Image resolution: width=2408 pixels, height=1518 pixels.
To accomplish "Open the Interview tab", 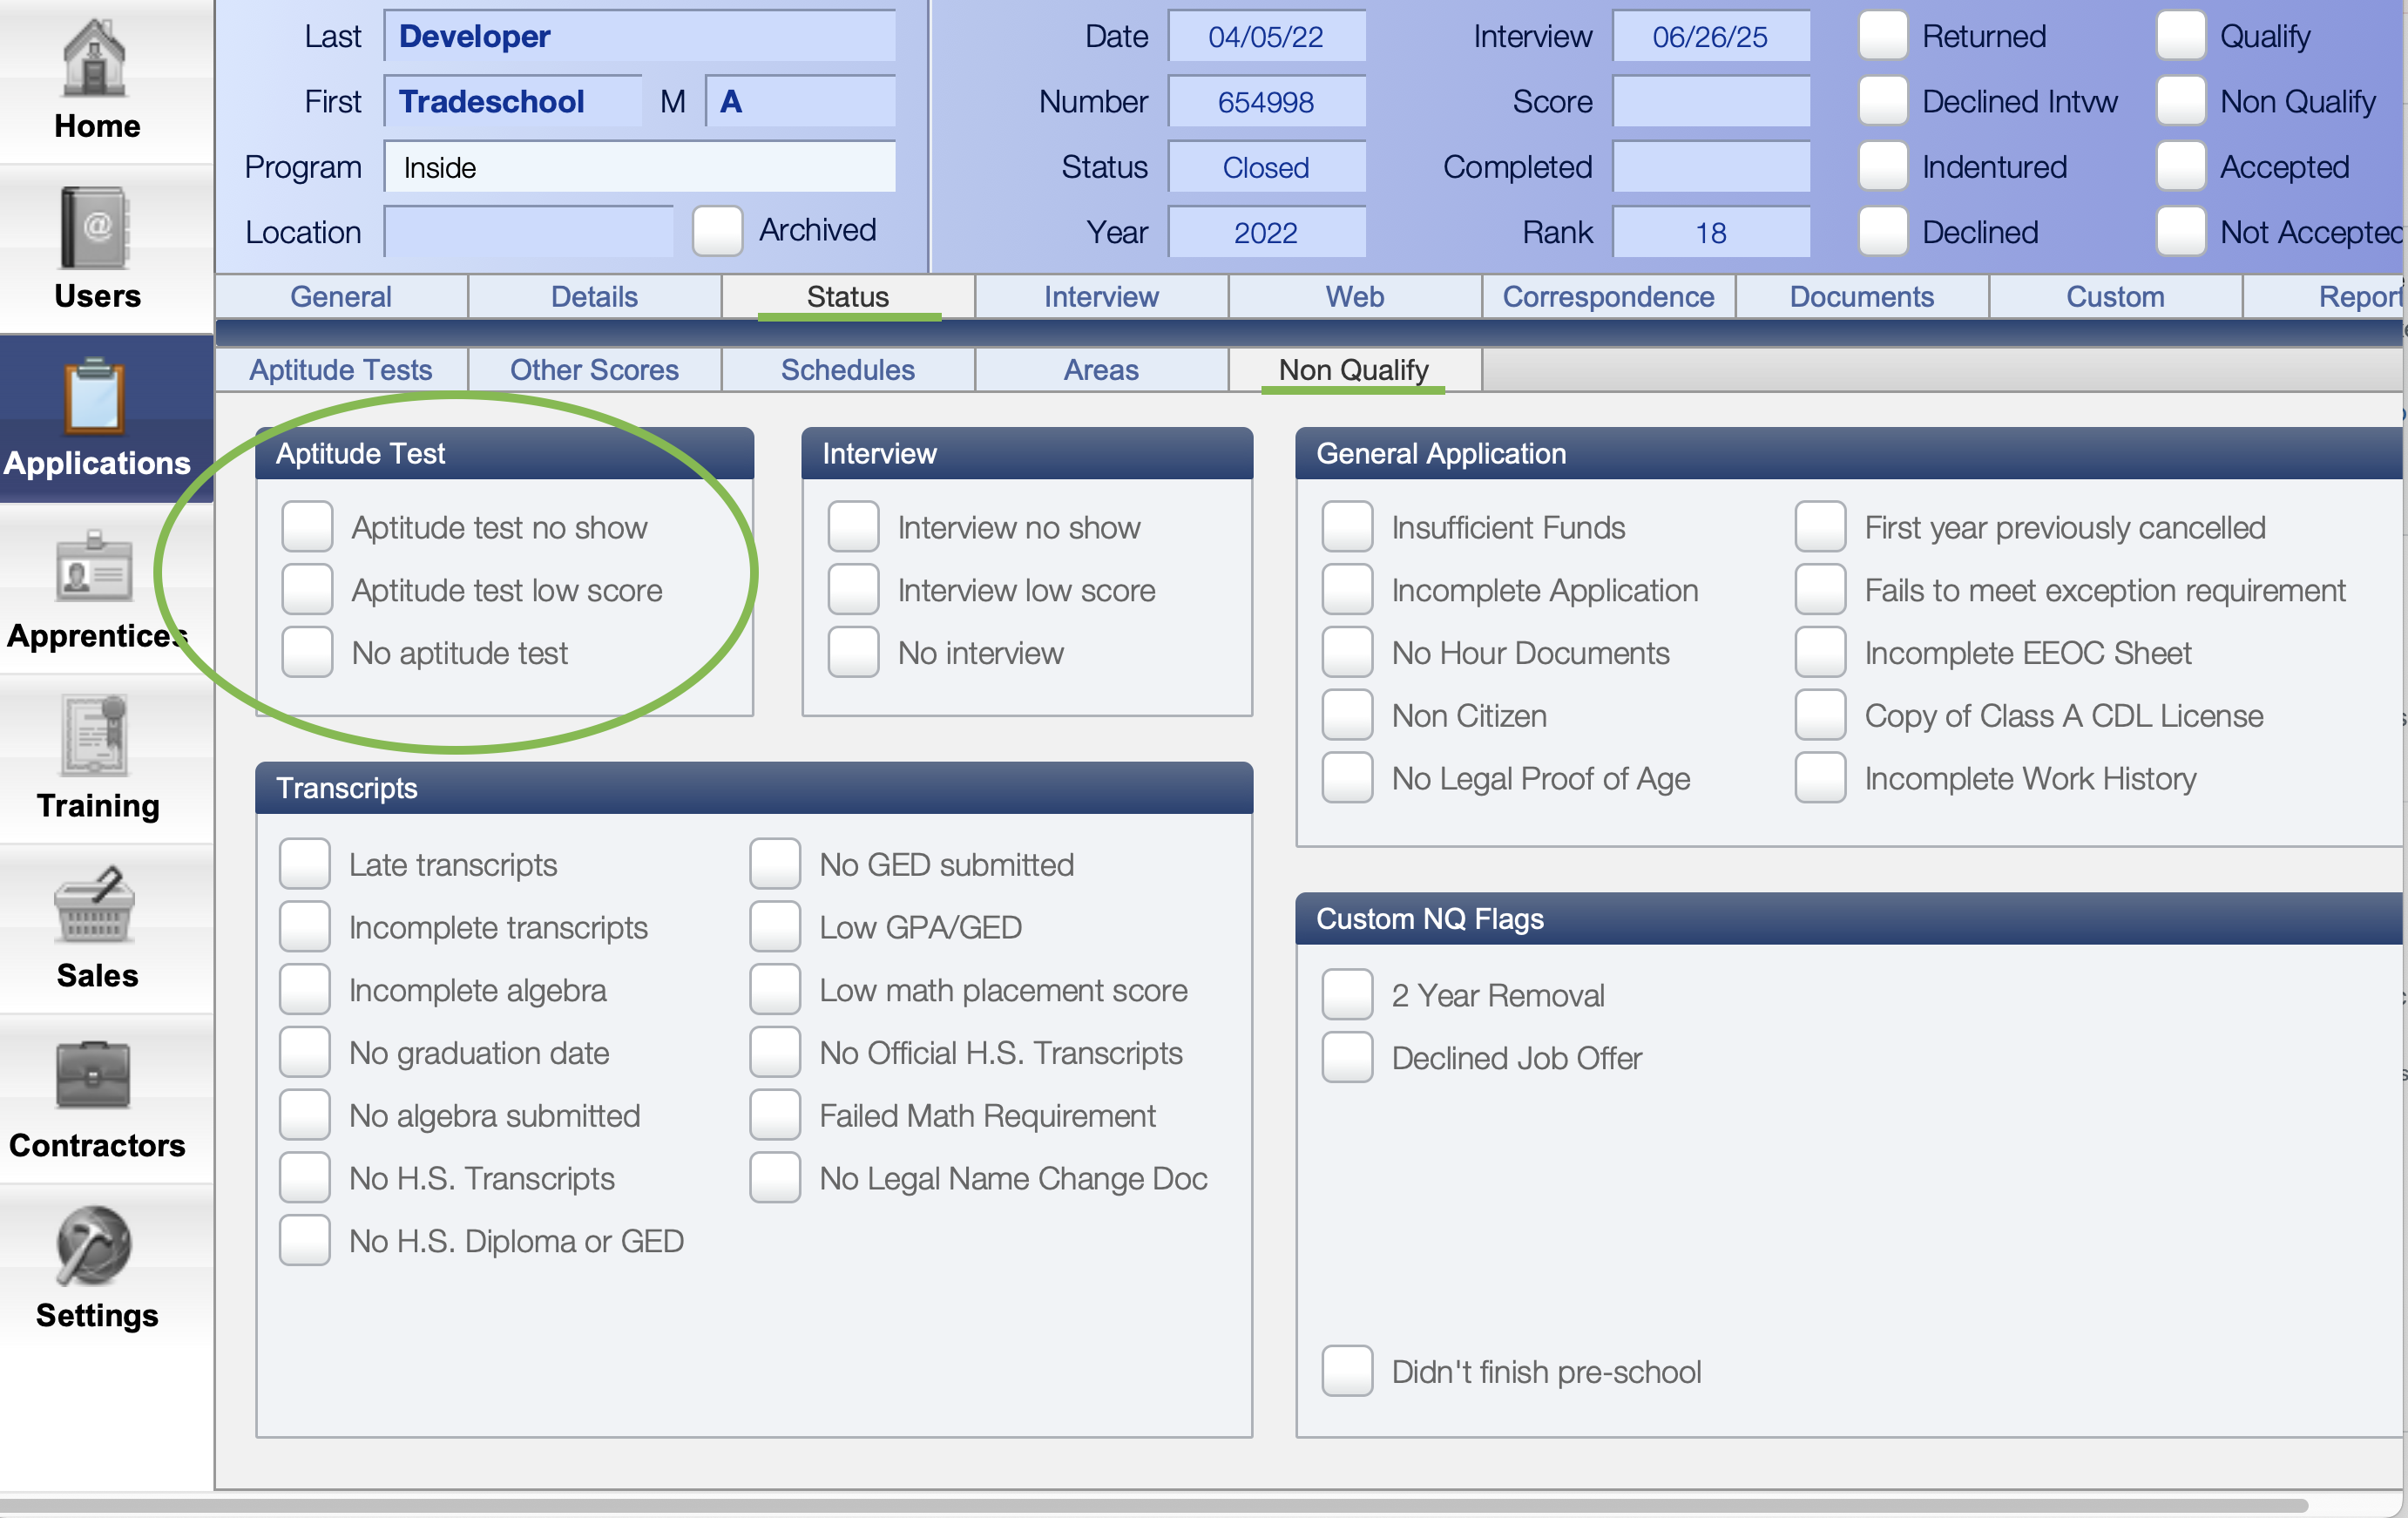I will [x=1101, y=297].
